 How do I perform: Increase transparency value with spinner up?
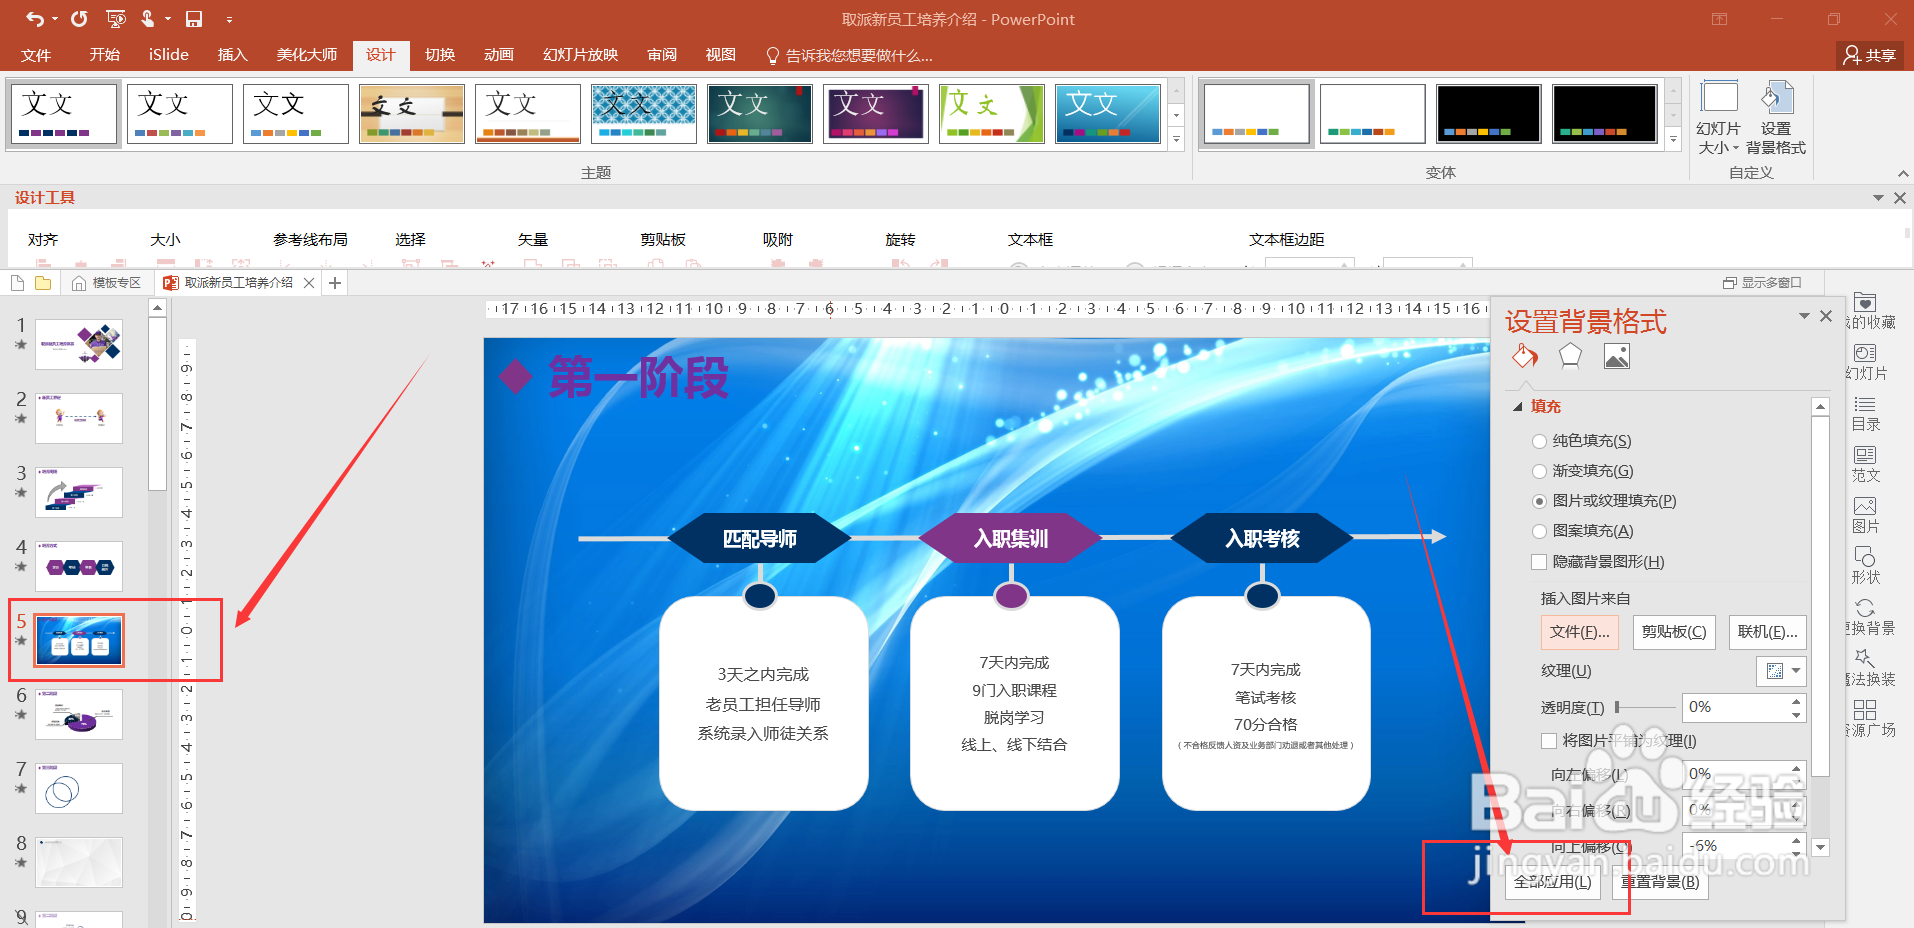1796,702
